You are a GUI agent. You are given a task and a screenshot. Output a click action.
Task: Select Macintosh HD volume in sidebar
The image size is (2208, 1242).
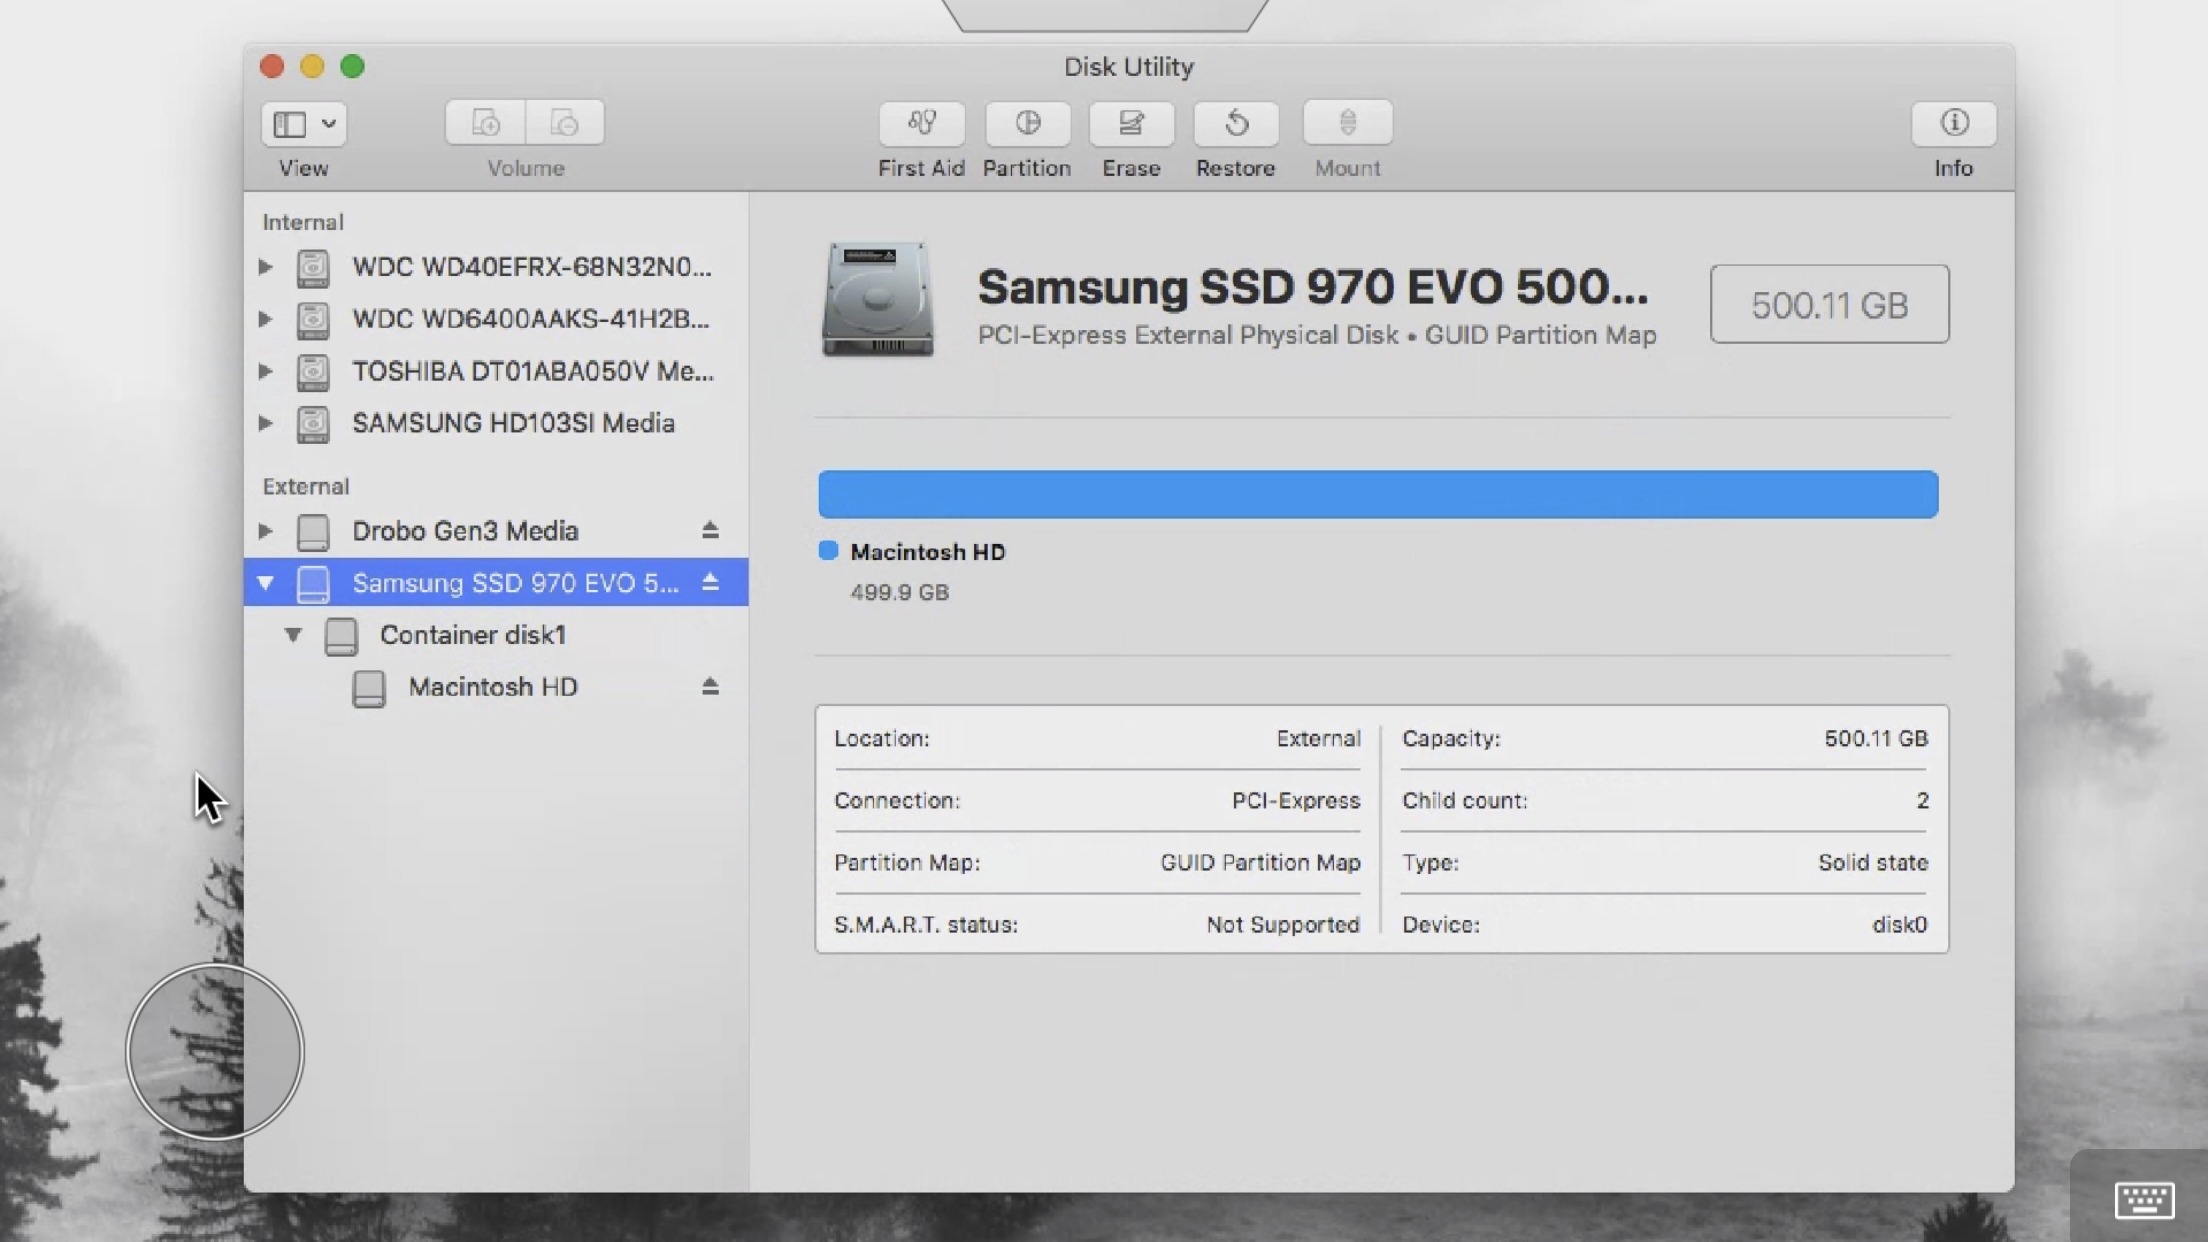point(496,687)
